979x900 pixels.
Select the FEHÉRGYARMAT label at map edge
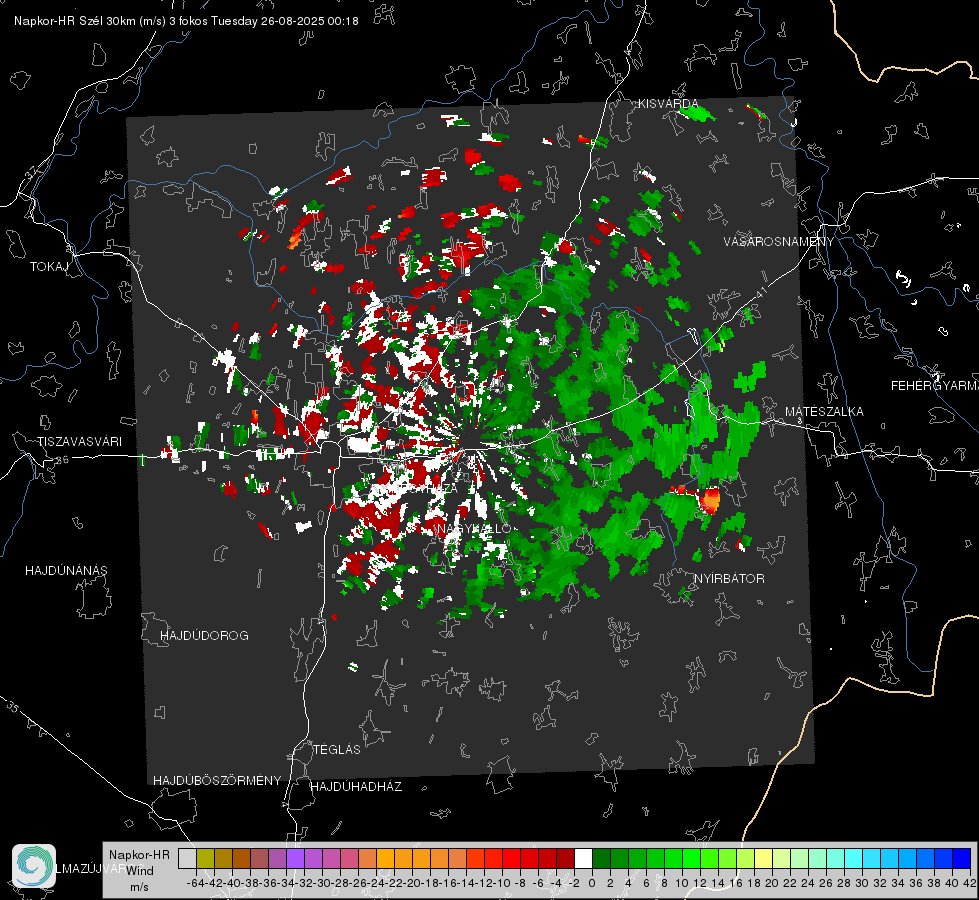pos(934,386)
